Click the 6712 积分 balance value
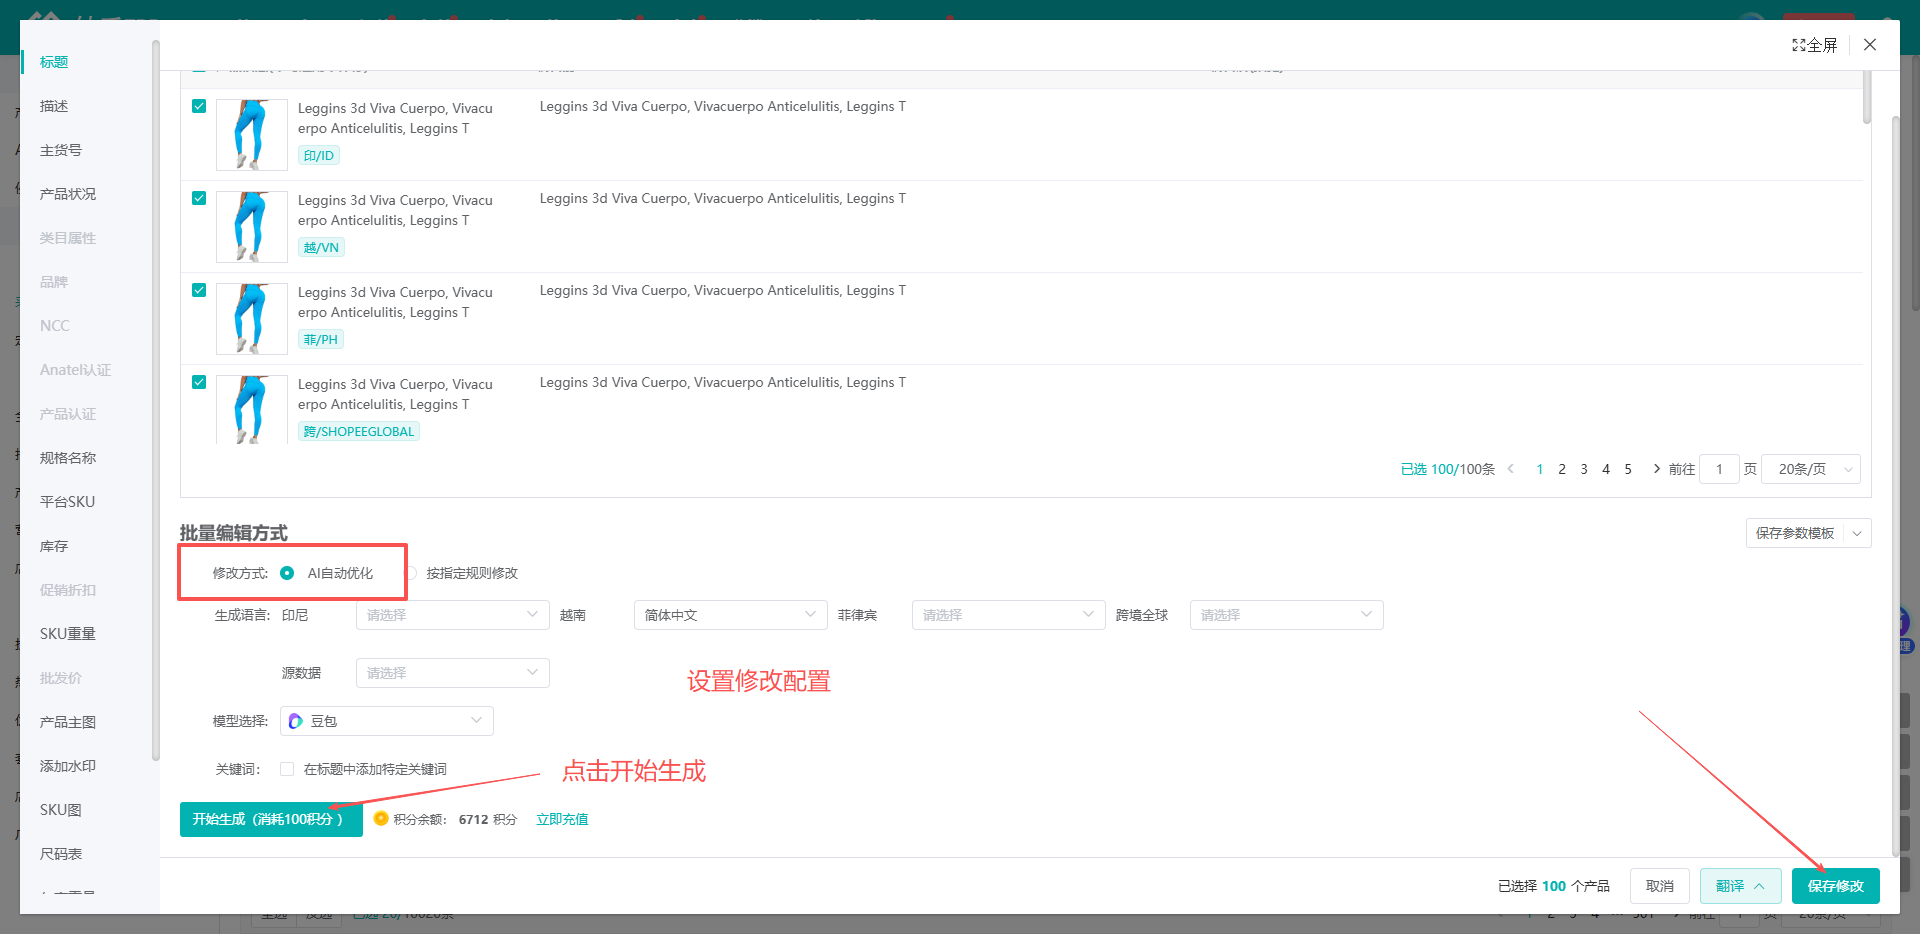Screen dimensions: 1920x934 point(488,819)
